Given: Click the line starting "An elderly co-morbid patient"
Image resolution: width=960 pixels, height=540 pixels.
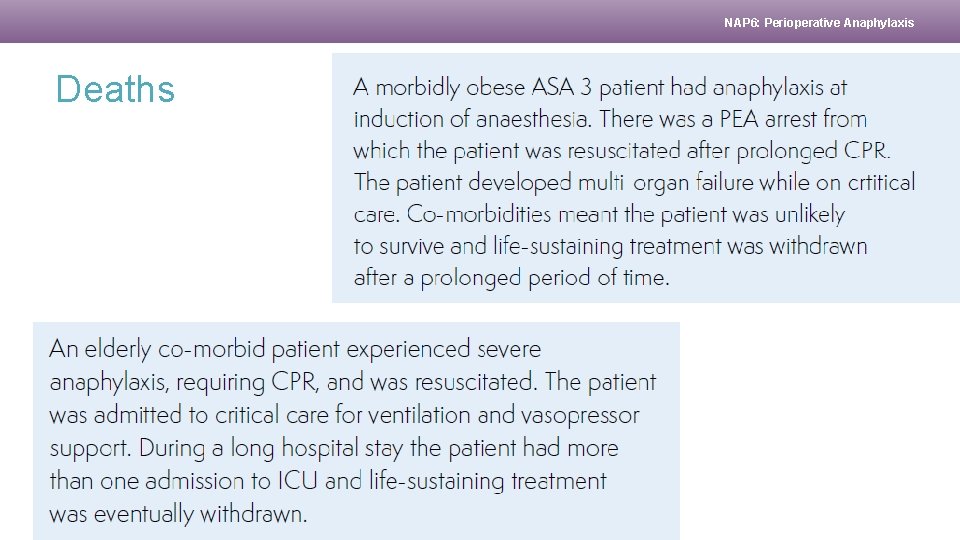Looking at the screenshot, I should [295, 349].
